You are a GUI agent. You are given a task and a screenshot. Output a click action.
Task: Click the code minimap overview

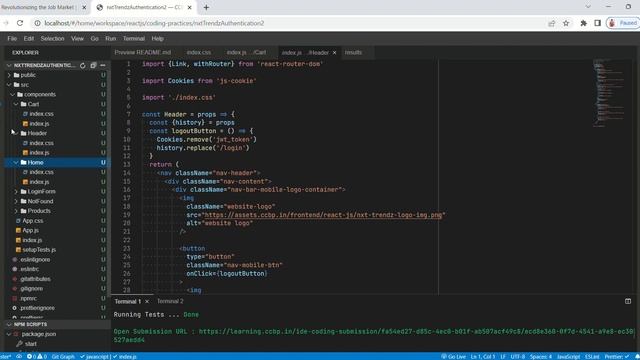[x=609, y=94]
